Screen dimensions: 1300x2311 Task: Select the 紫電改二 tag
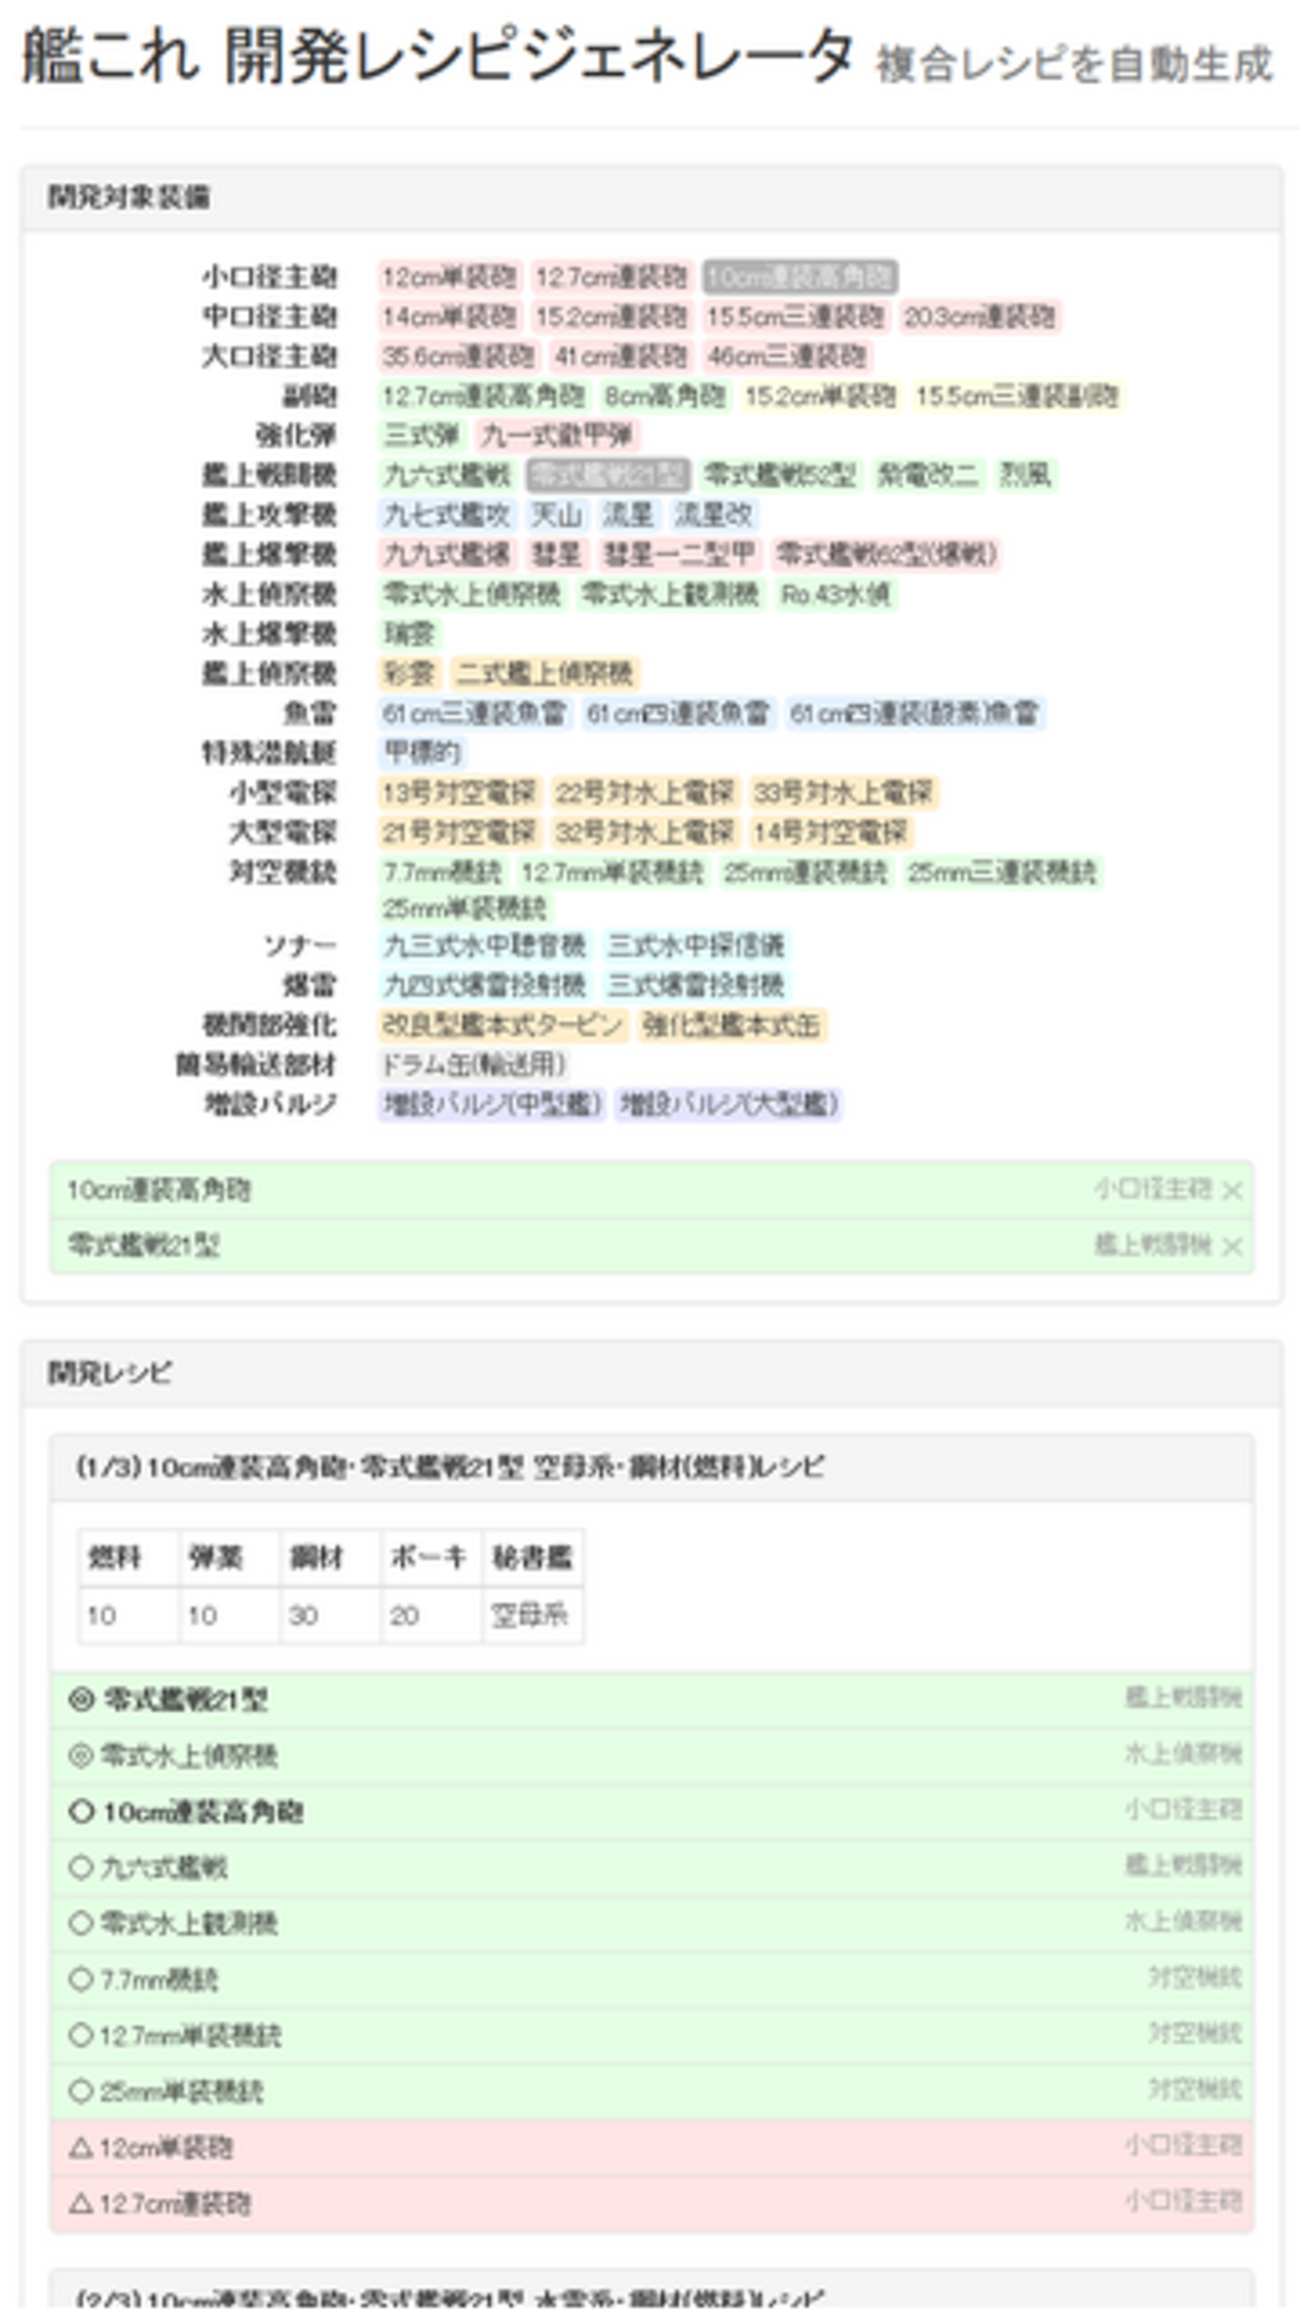click(x=927, y=475)
